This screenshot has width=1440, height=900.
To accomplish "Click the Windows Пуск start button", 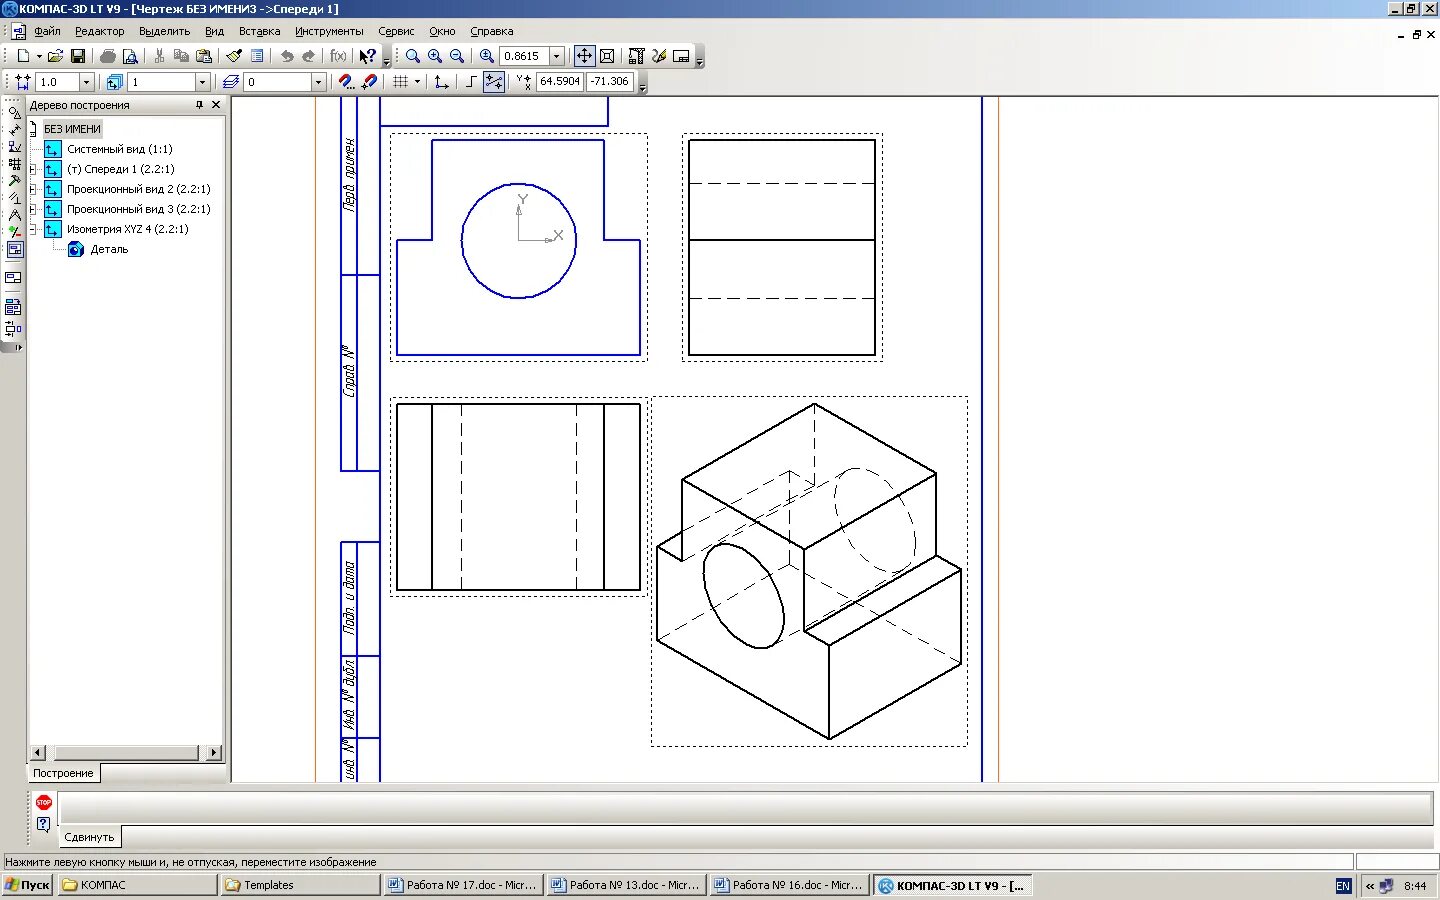I will point(27,885).
